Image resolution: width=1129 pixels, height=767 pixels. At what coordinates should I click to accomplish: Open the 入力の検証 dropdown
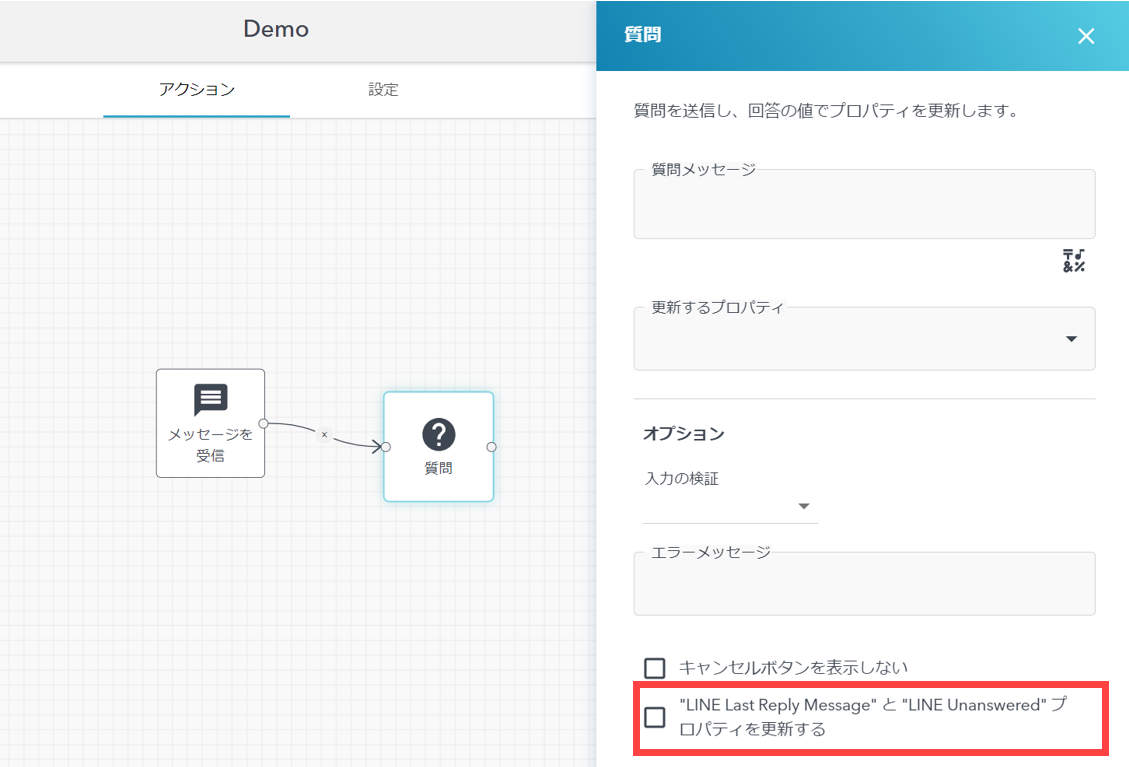pyautogui.click(x=730, y=507)
